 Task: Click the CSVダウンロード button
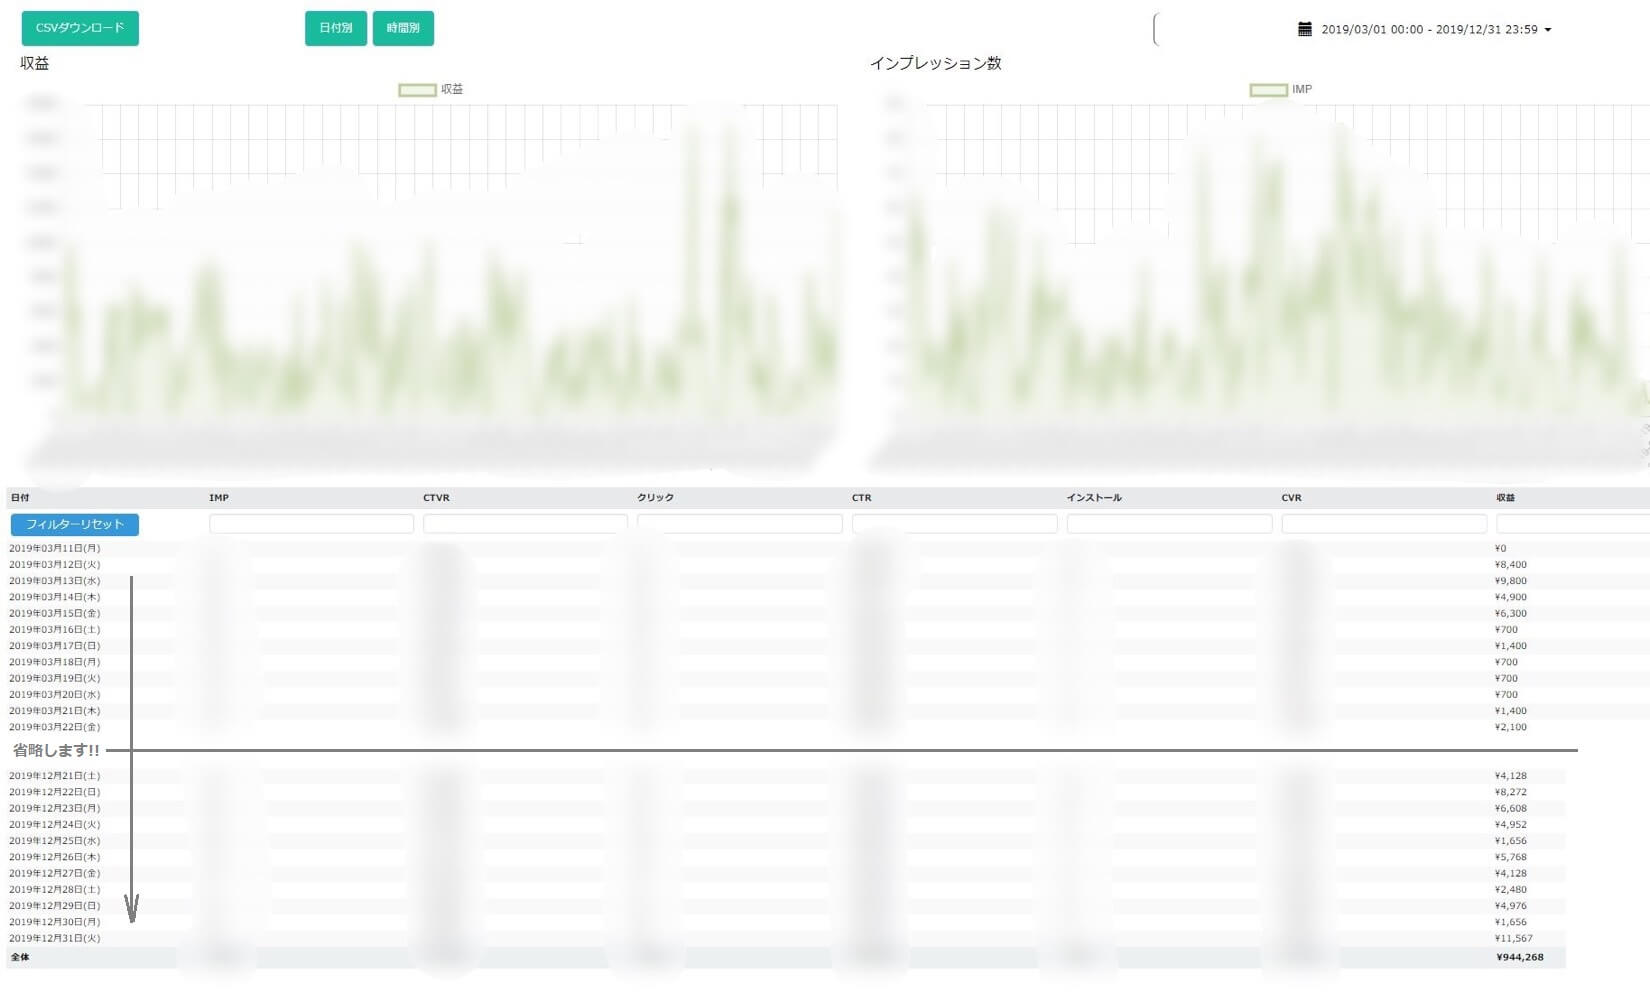(x=80, y=28)
